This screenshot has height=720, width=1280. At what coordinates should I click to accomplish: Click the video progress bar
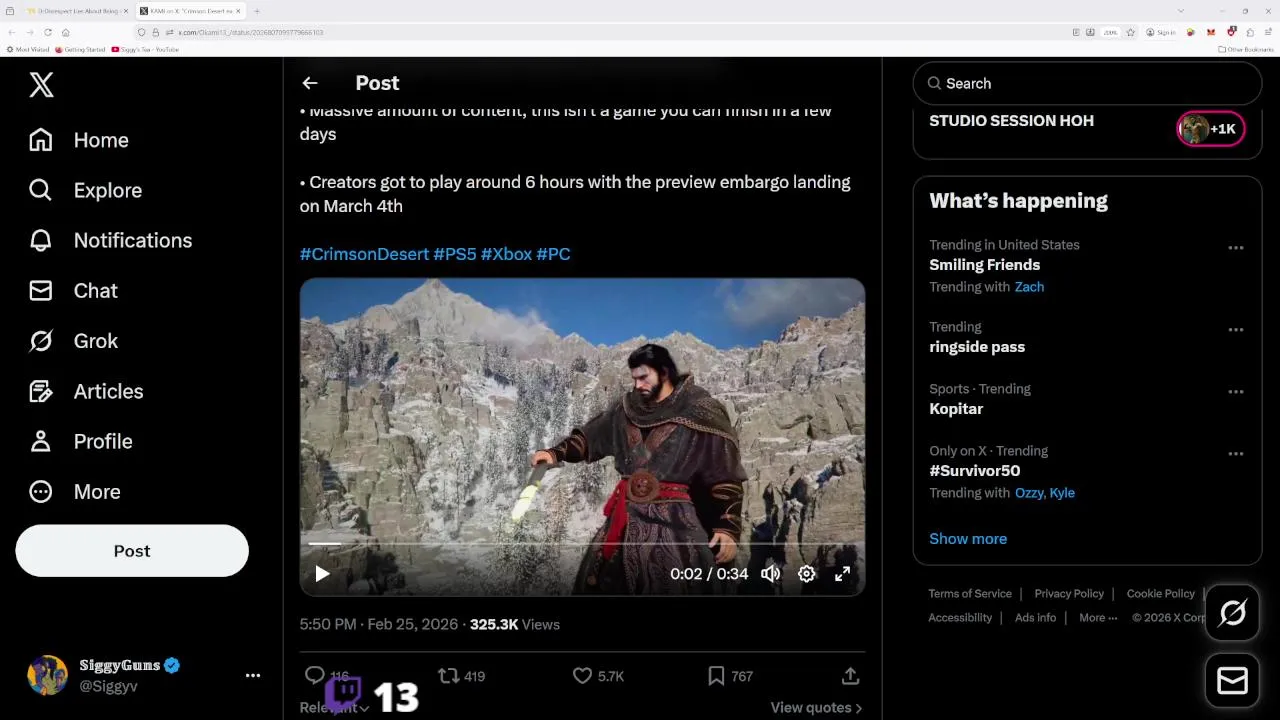pyautogui.click(x=582, y=544)
